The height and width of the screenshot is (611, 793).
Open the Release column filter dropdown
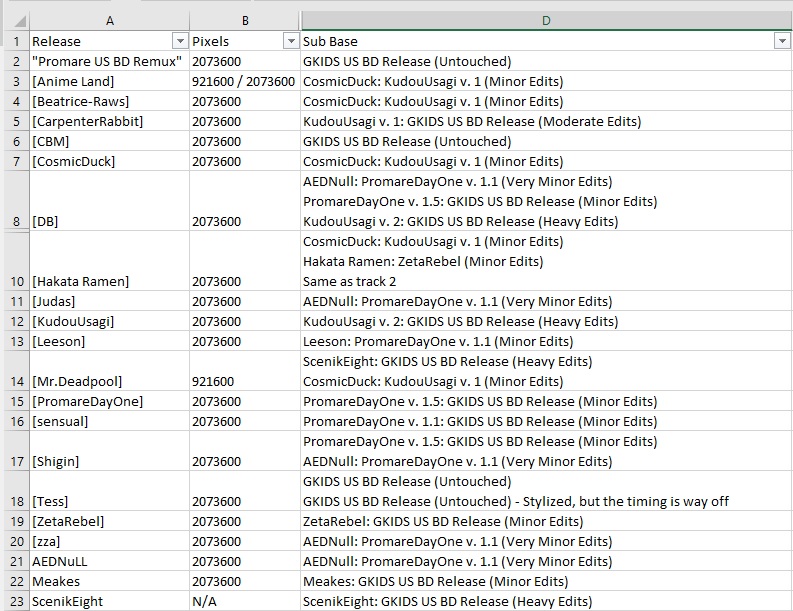[x=180, y=41]
